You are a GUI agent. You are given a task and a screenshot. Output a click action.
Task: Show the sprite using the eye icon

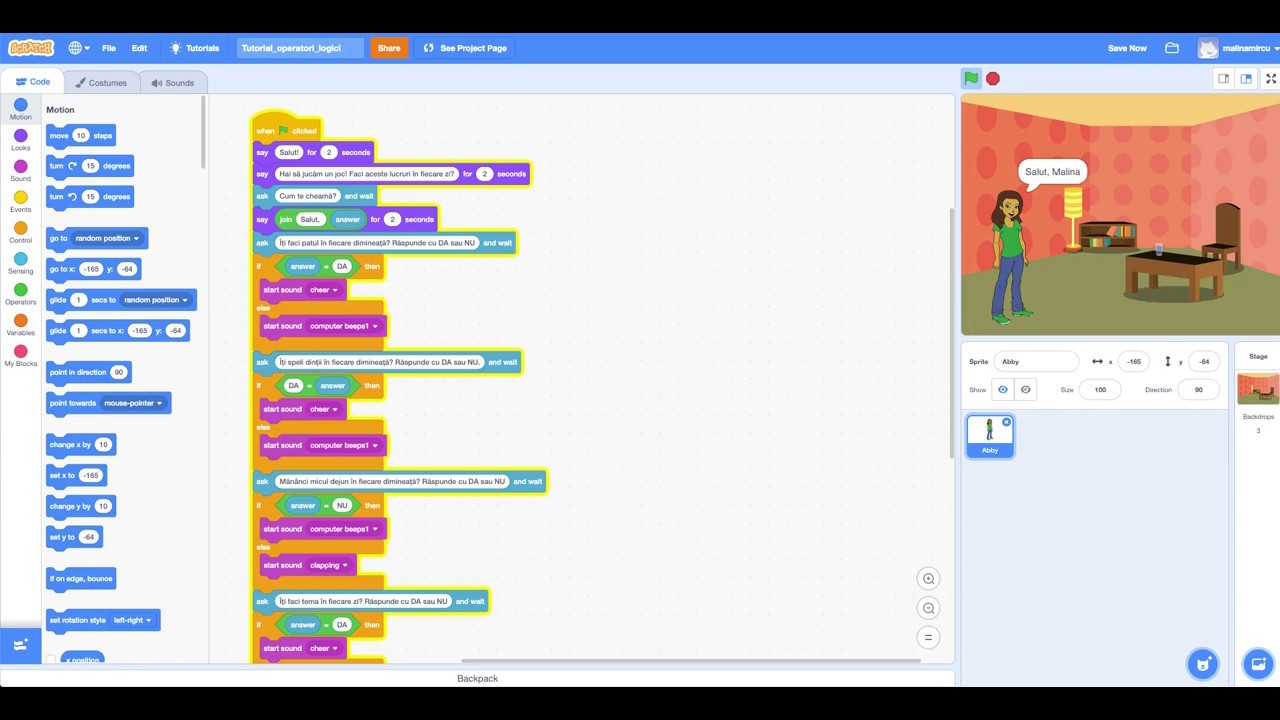tap(1003, 390)
